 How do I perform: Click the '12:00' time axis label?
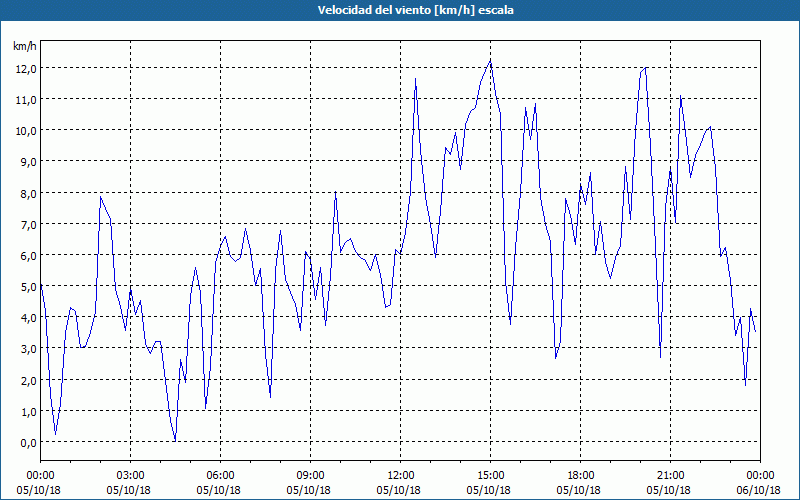[x=401, y=476]
